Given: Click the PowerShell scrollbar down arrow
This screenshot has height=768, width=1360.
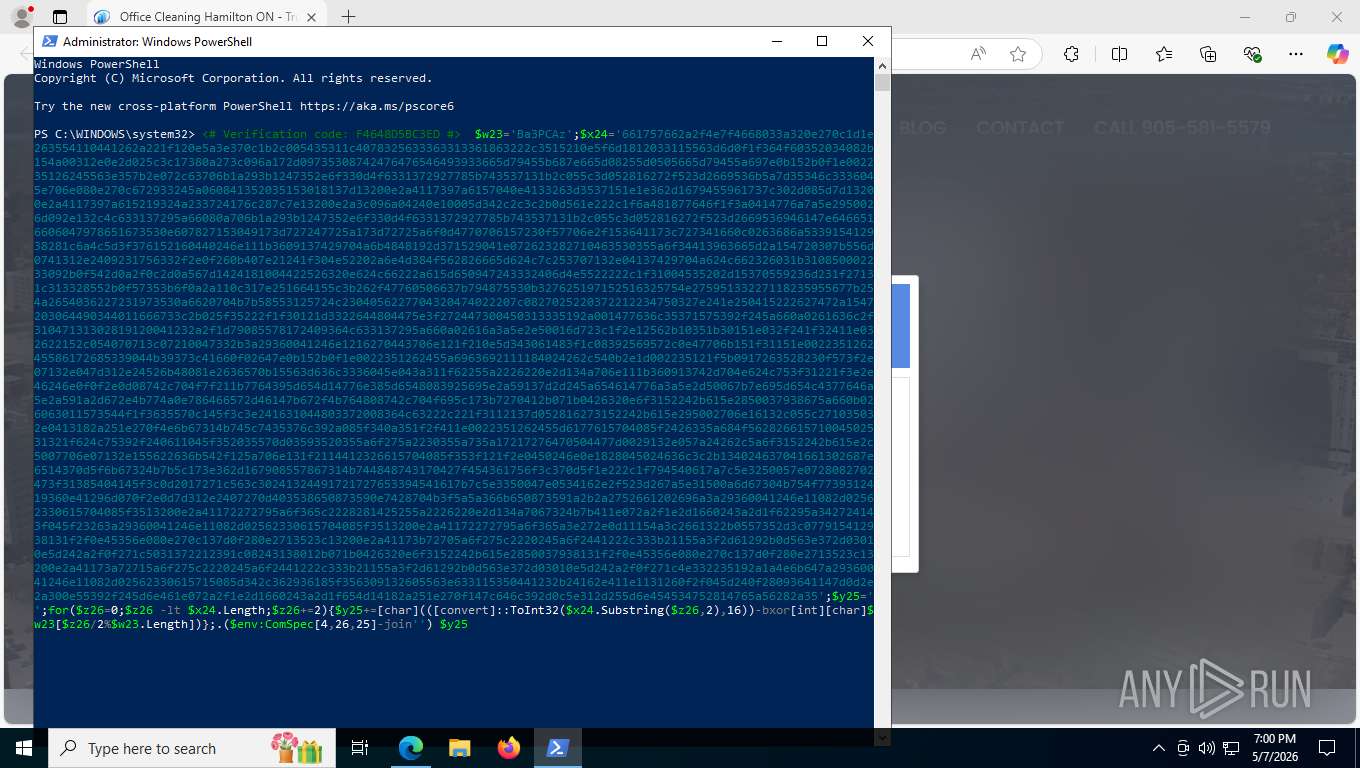Looking at the screenshot, I should pyautogui.click(x=882, y=738).
